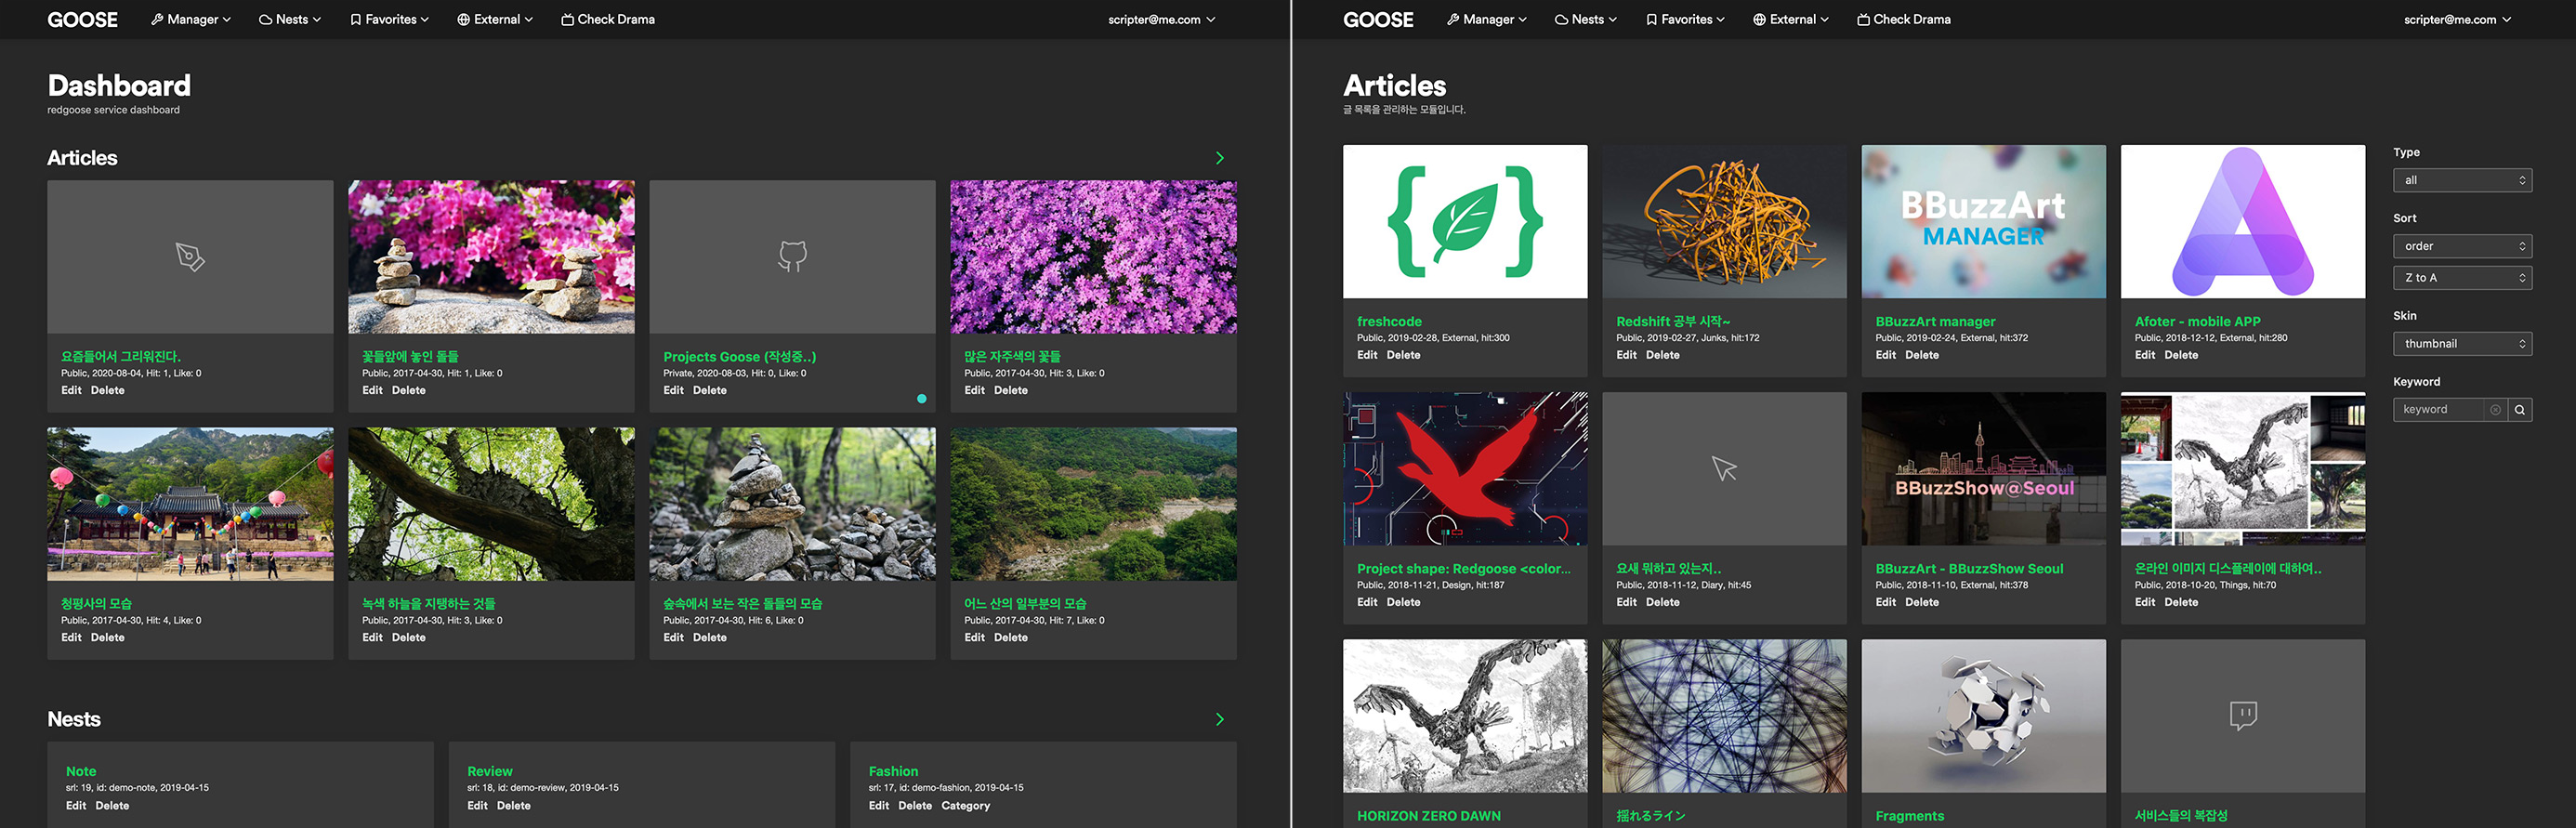Click the speech bubble icon on bottom-right article card
Screen dimensions: 2576x828
tap(2242, 715)
